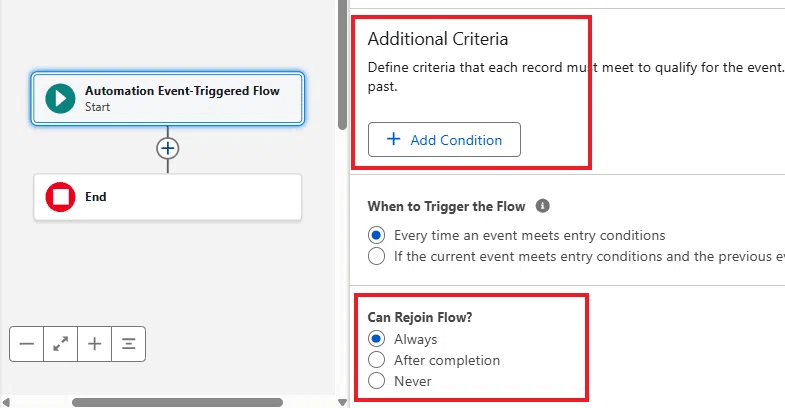Click the Add Condition button
The image size is (785, 408).
click(444, 140)
